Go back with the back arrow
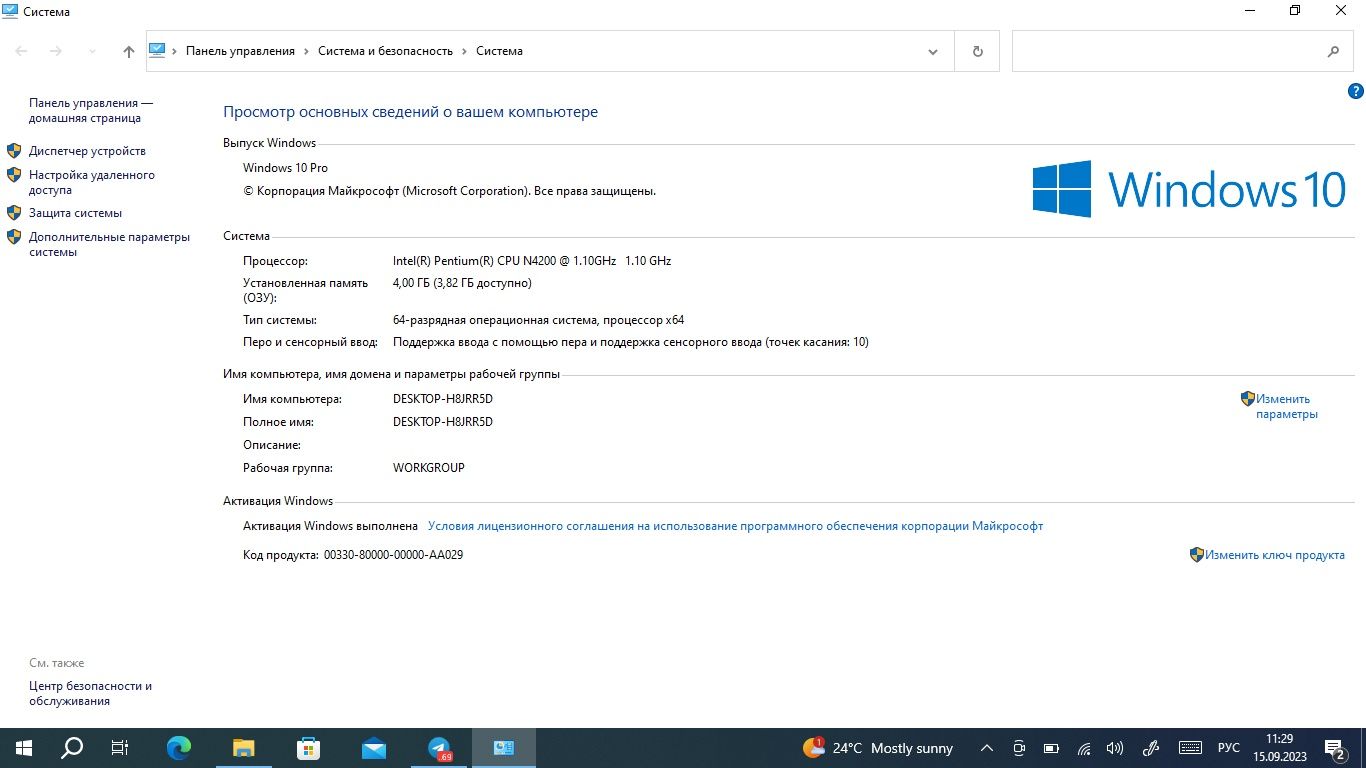This screenshot has height=768, width=1366. [21, 51]
